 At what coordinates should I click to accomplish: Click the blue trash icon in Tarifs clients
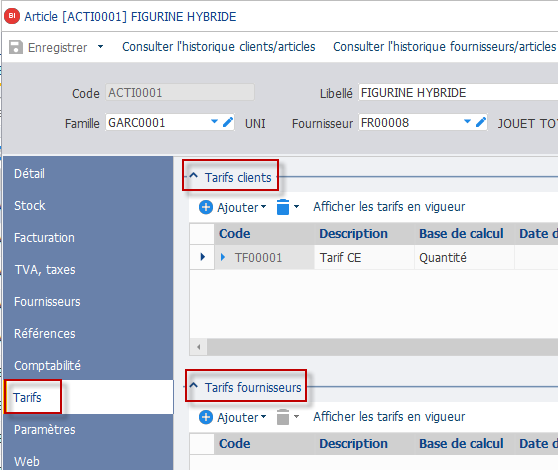(283, 207)
